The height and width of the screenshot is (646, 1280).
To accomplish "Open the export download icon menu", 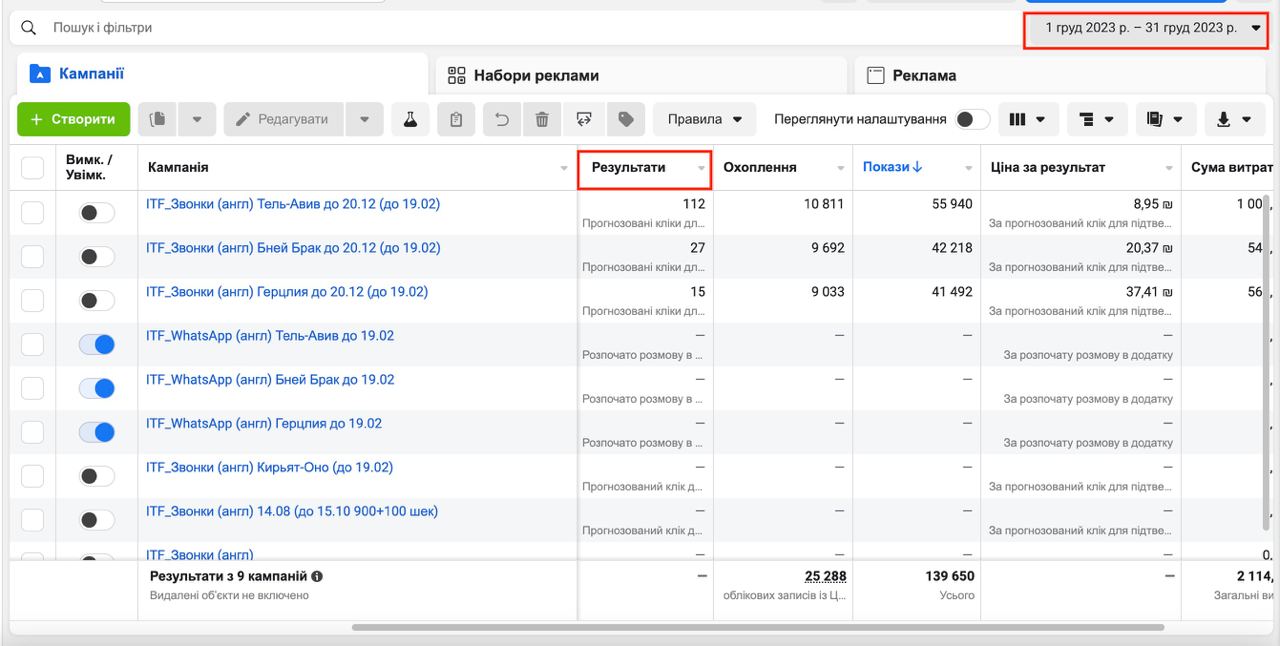I will tap(1233, 119).
